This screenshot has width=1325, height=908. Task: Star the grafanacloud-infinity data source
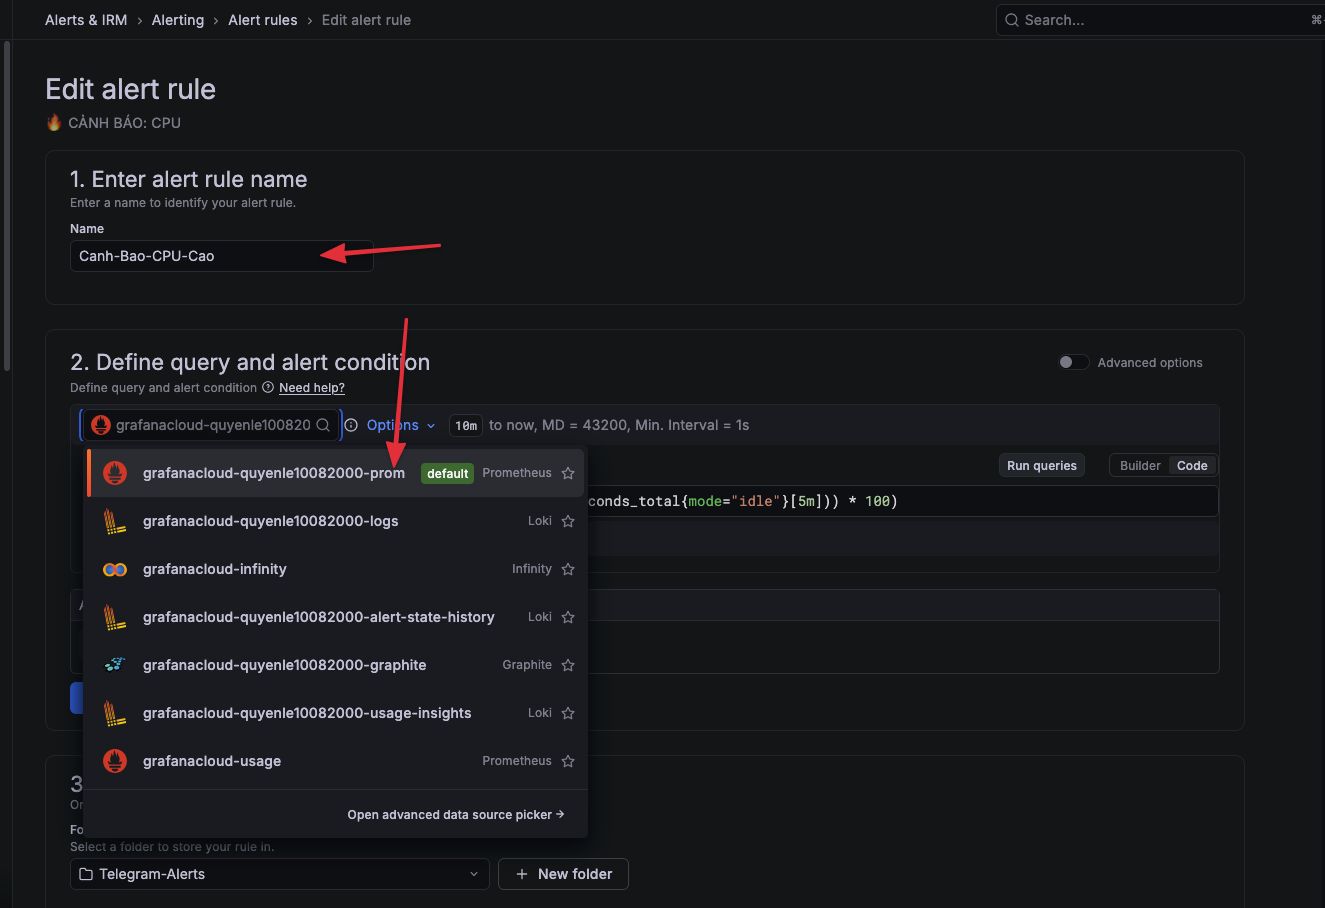tap(568, 569)
